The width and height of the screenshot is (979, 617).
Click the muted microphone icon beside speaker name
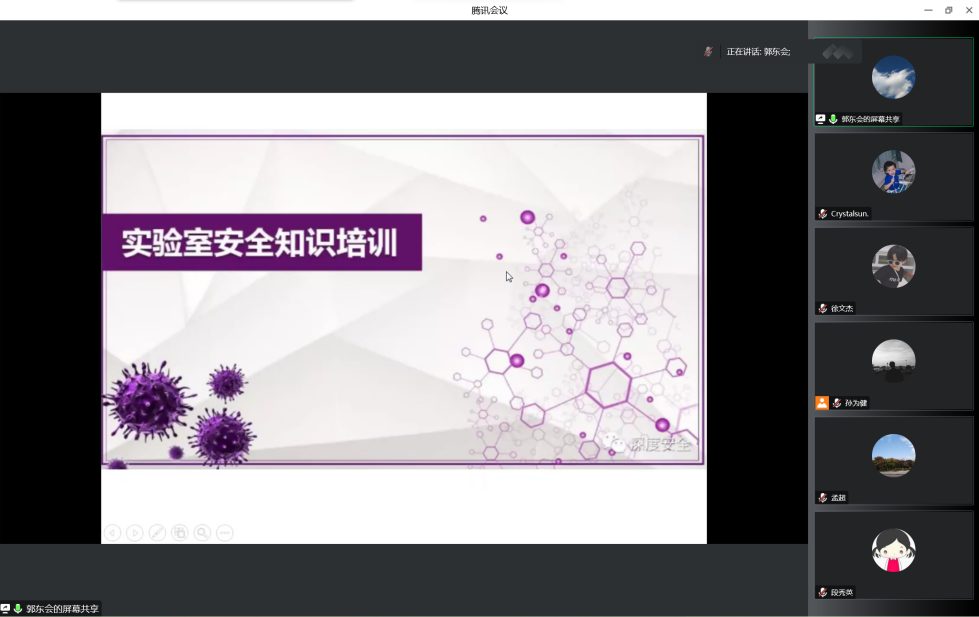point(708,51)
